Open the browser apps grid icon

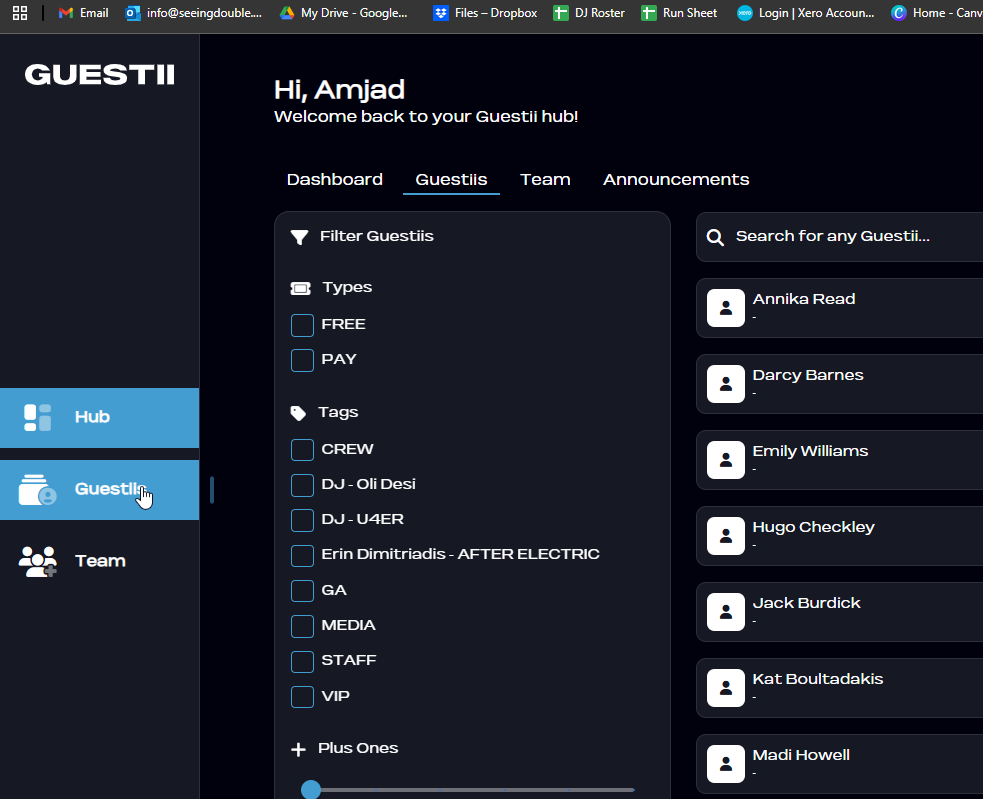(x=20, y=13)
